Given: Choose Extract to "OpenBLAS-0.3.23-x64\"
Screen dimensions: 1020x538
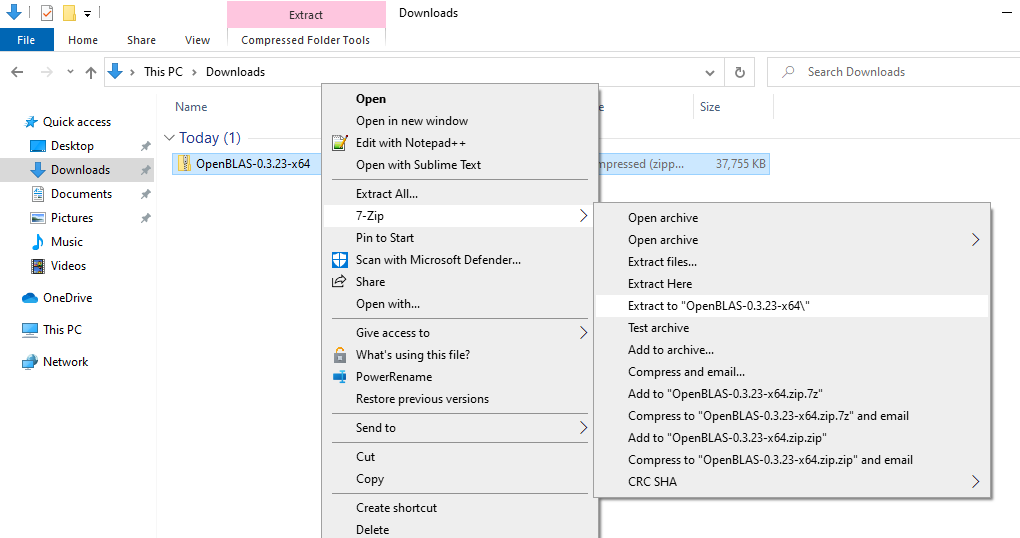Looking at the screenshot, I should tap(792, 306).
